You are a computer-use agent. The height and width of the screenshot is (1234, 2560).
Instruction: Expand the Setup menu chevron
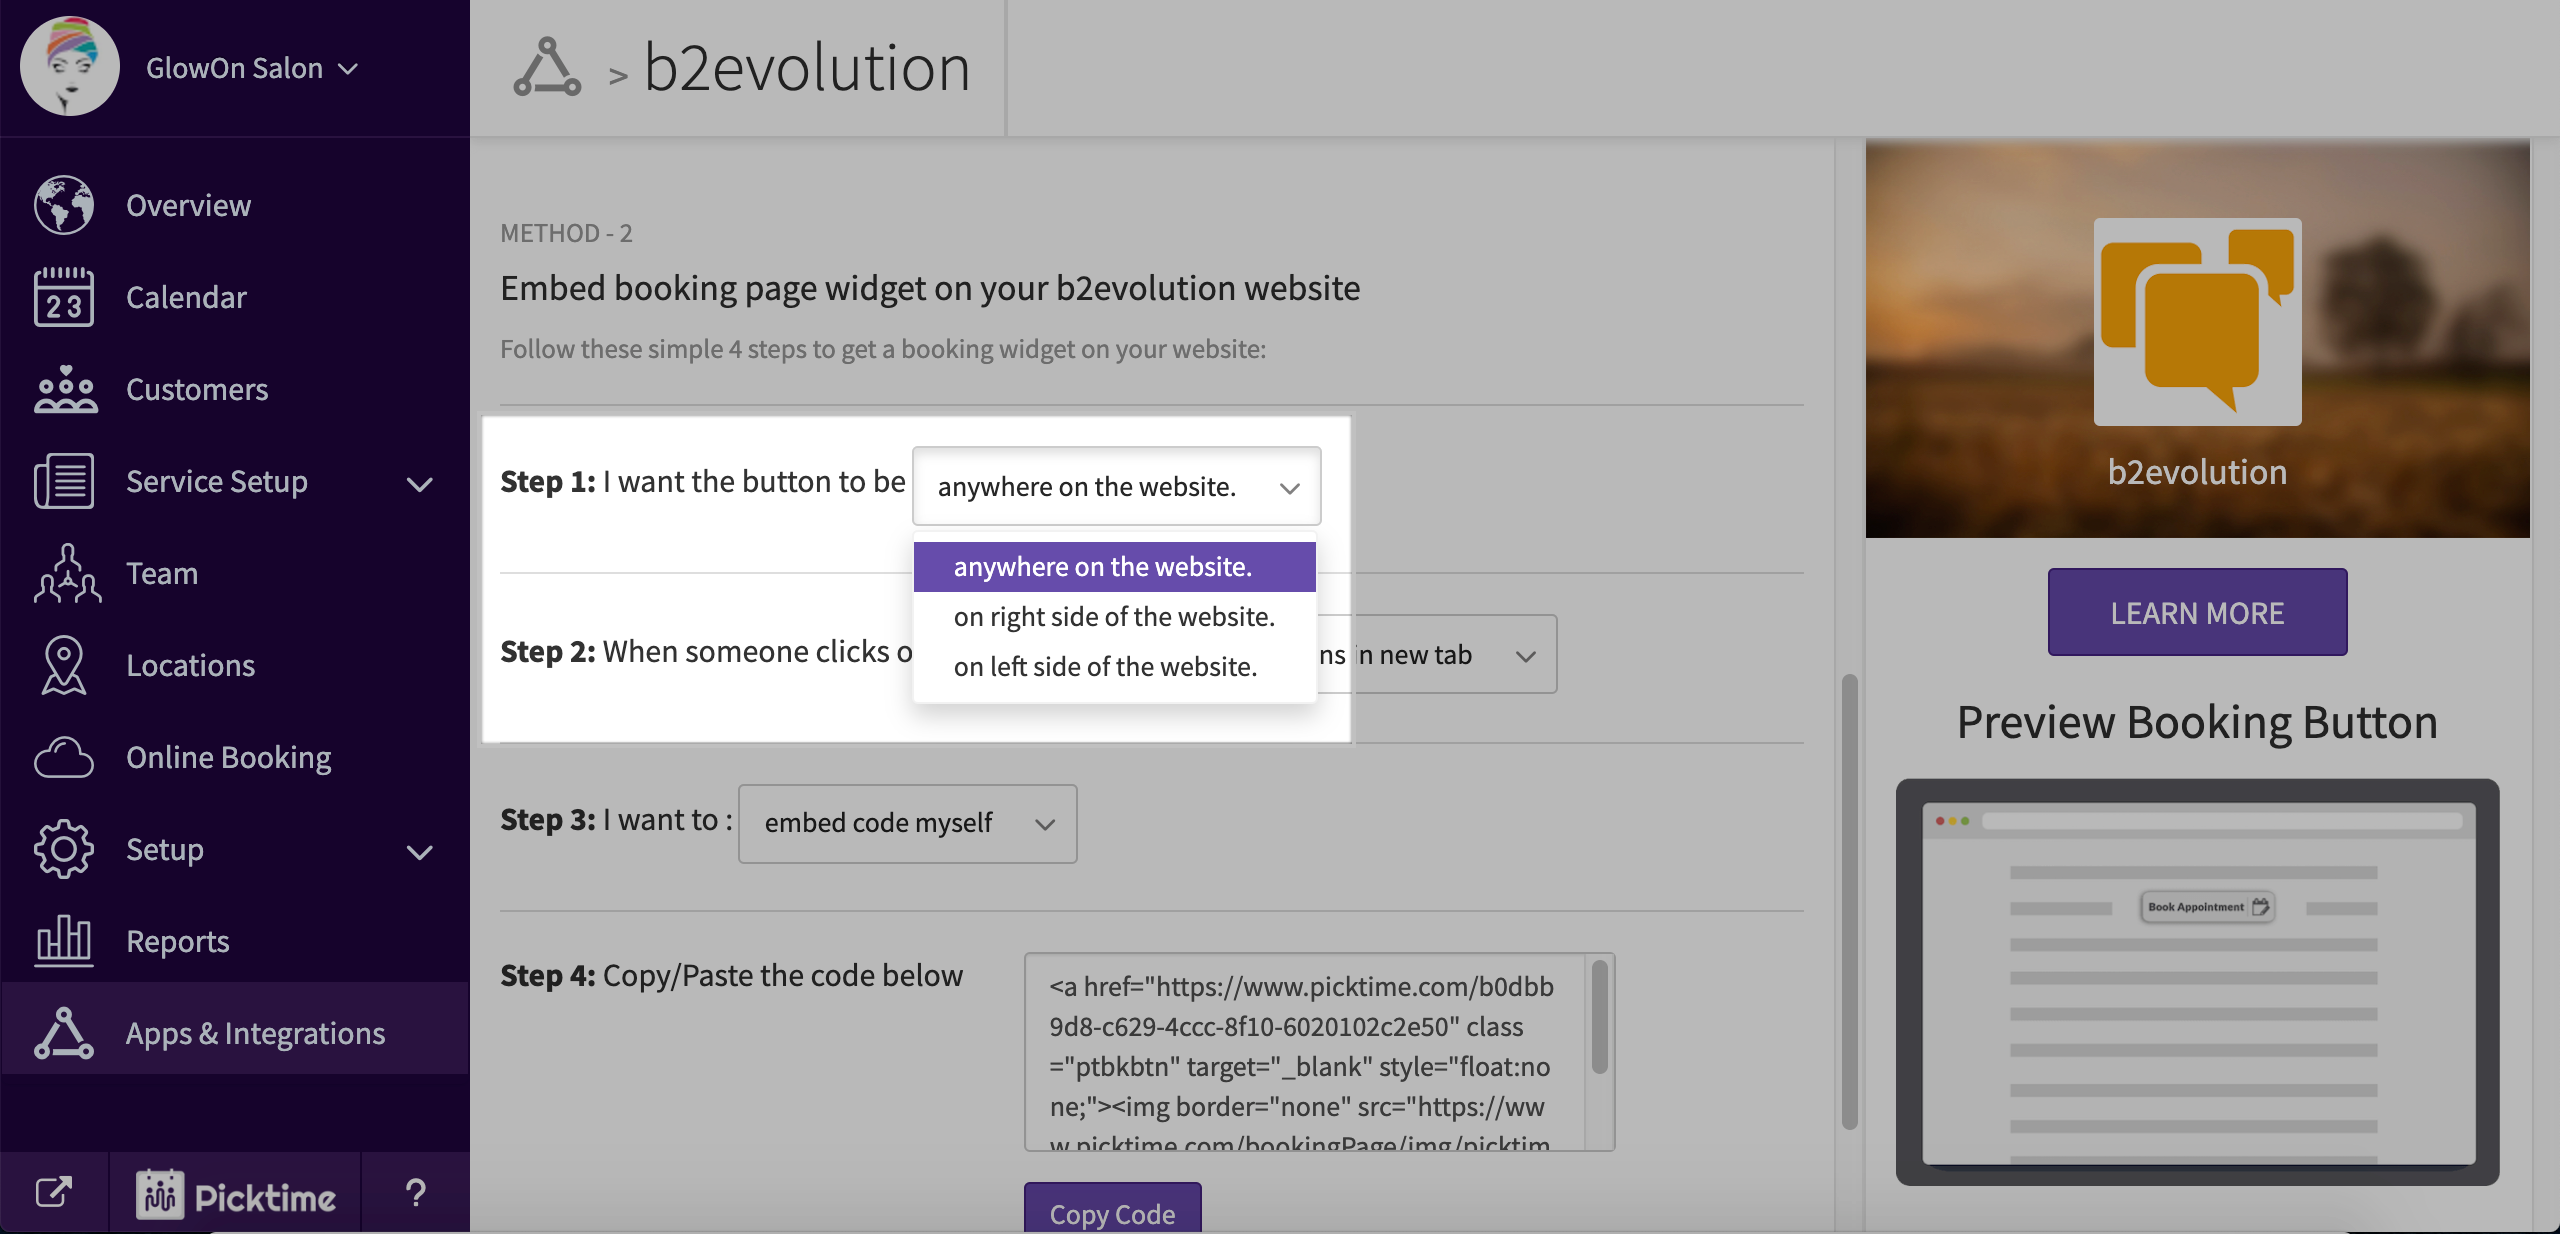click(x=420, y=852)
